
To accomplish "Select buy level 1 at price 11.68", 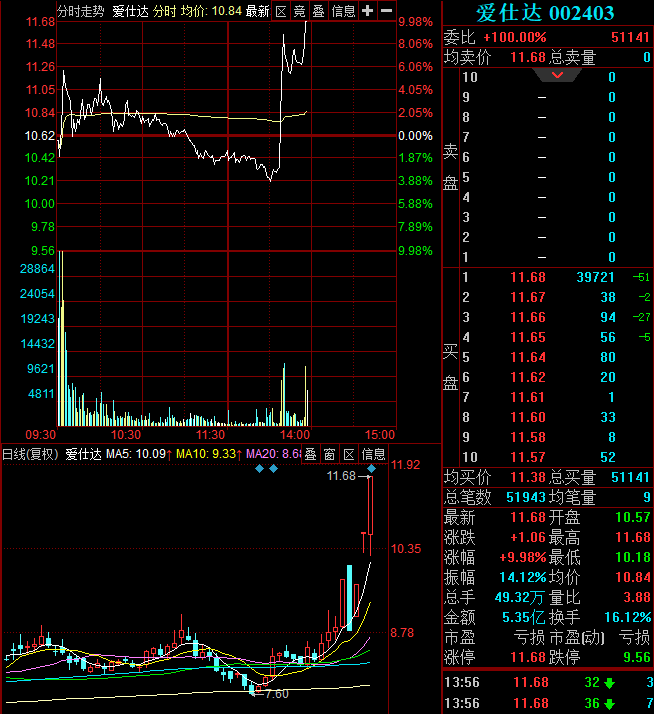I will 548,277.
